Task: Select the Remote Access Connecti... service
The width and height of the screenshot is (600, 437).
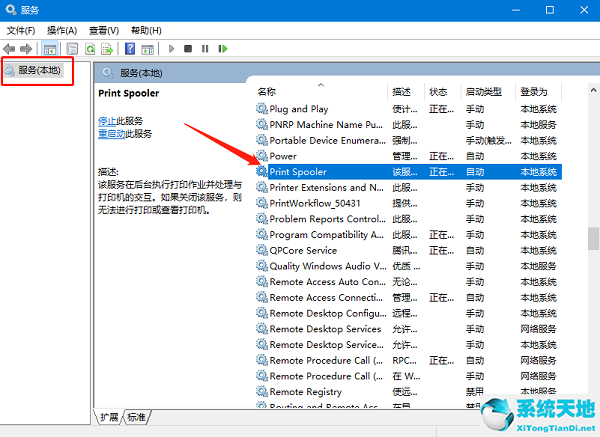Action: [326, 297]
